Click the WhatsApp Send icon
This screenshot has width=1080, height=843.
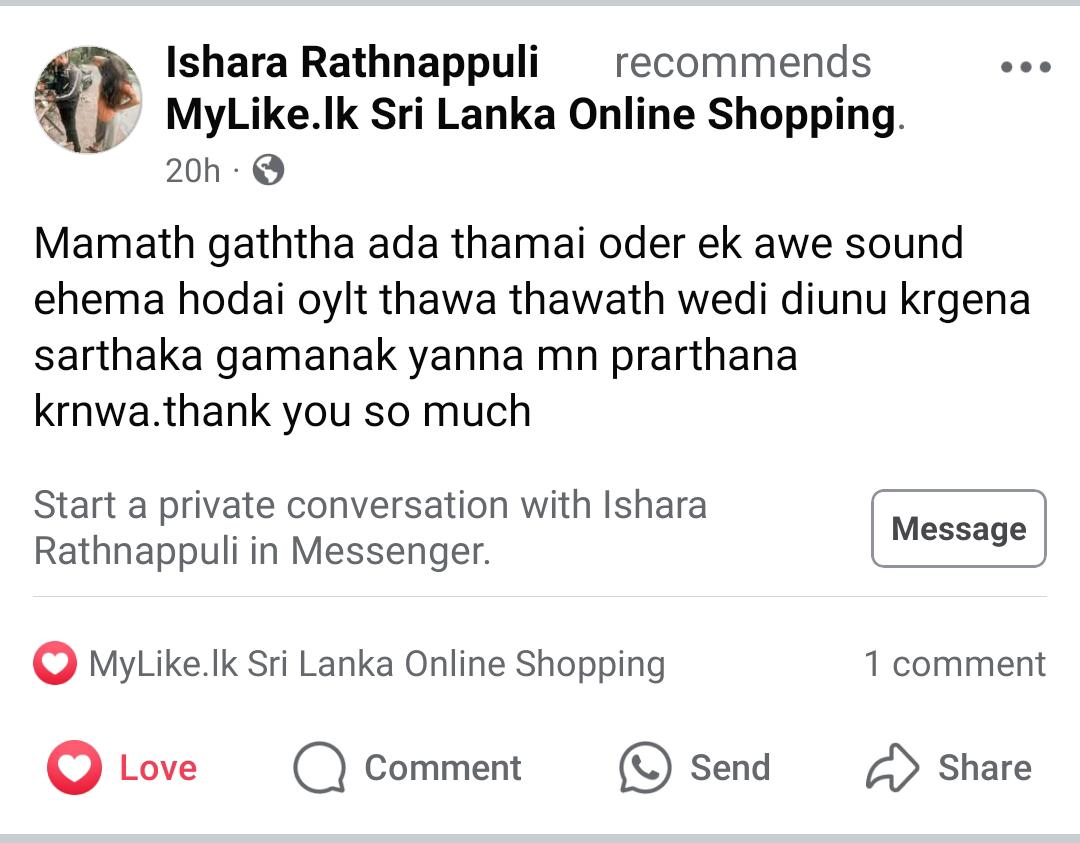coord(645,768)
